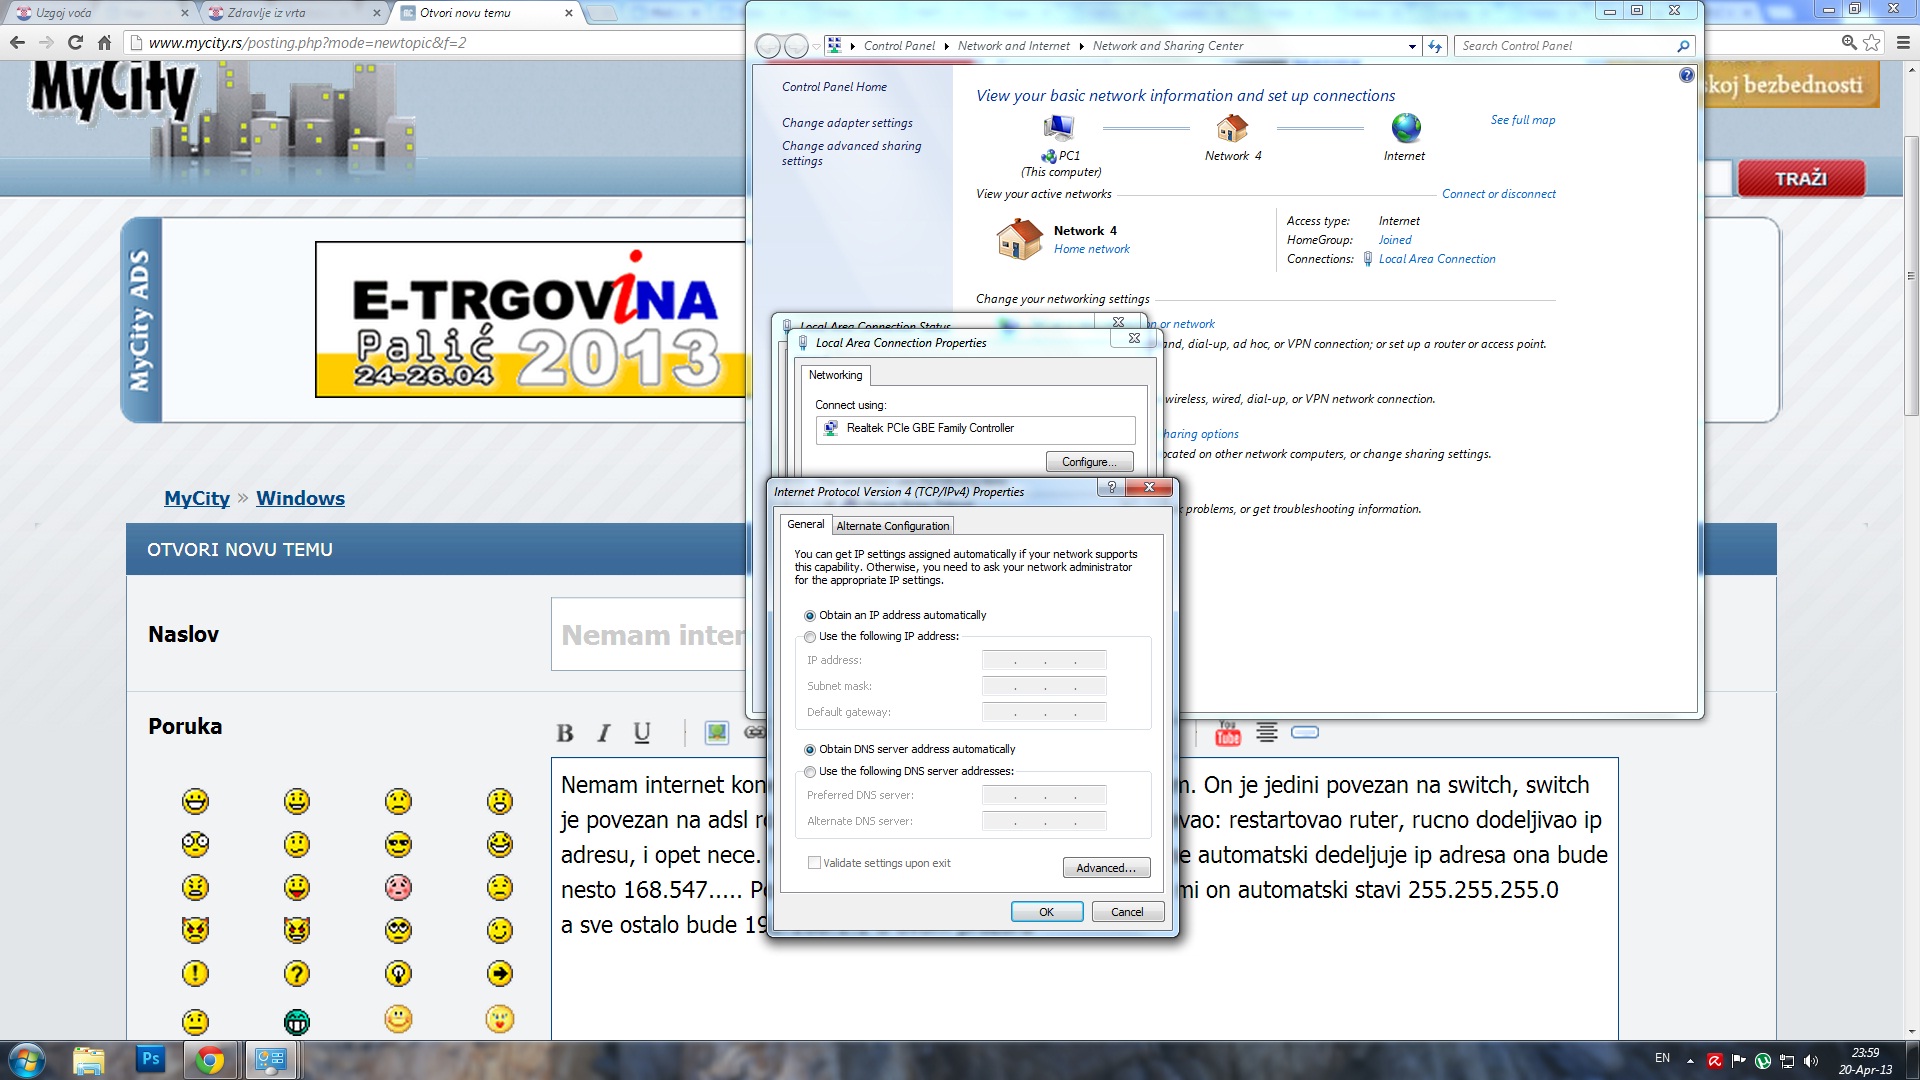The width and height of the screenshot is (1920, 1080).
Task: Select Use the following IP address
Action: 810,637
